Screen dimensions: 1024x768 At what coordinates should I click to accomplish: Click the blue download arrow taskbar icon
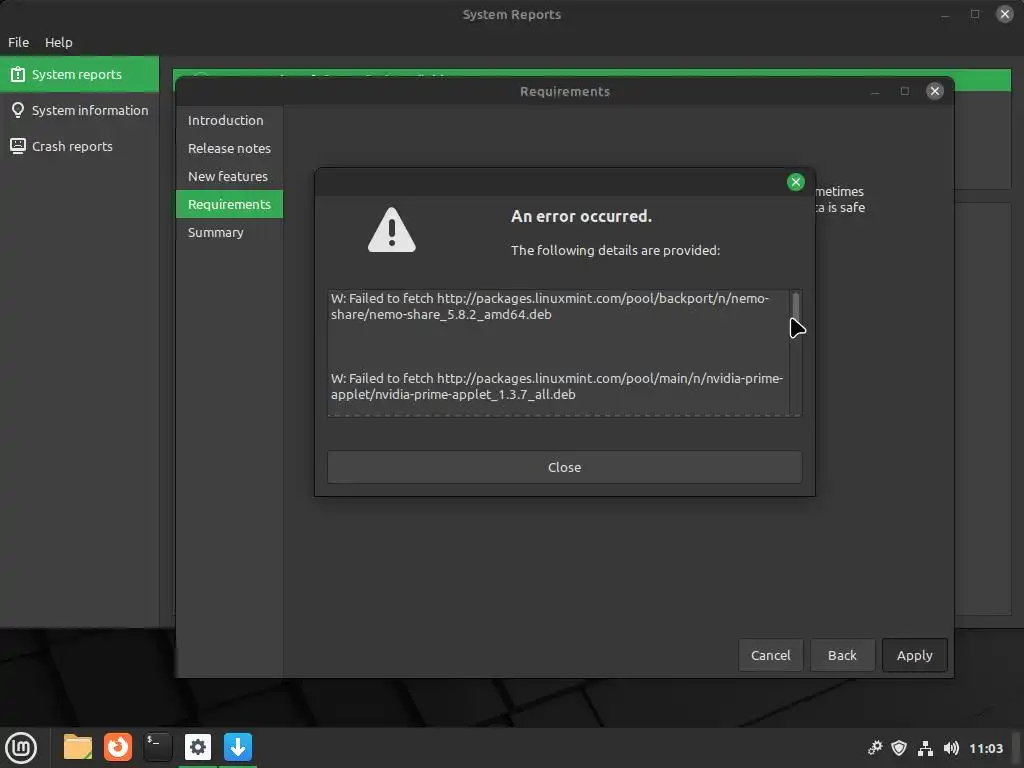(x=238, y=747)
